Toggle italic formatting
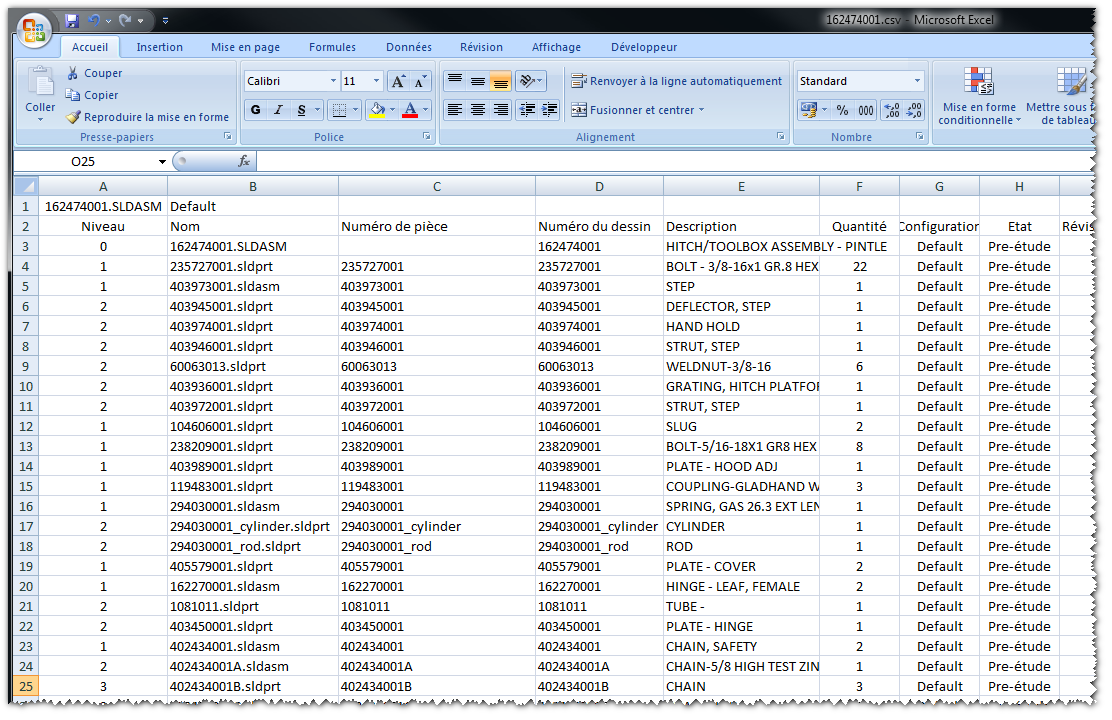 pyautogui.click(x=279, y=110)
